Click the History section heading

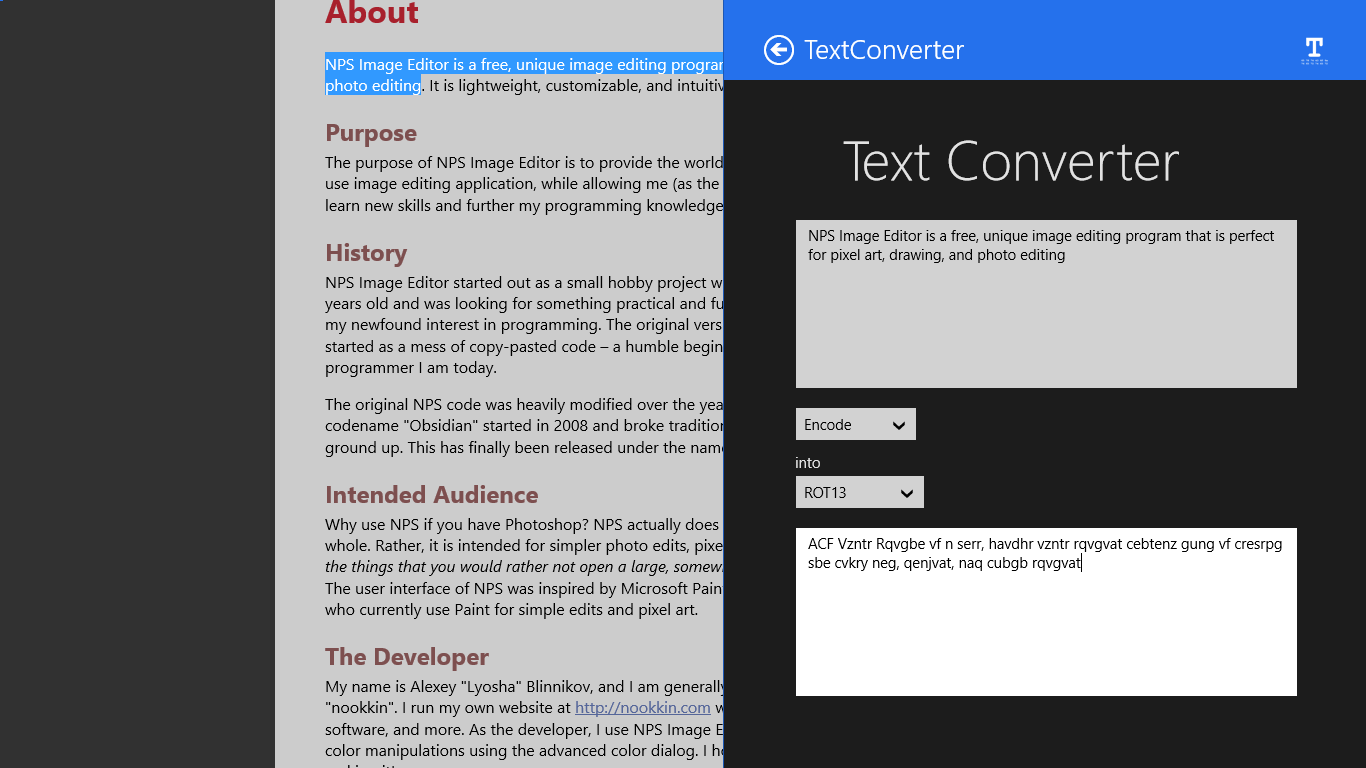(x=366, y=253)
